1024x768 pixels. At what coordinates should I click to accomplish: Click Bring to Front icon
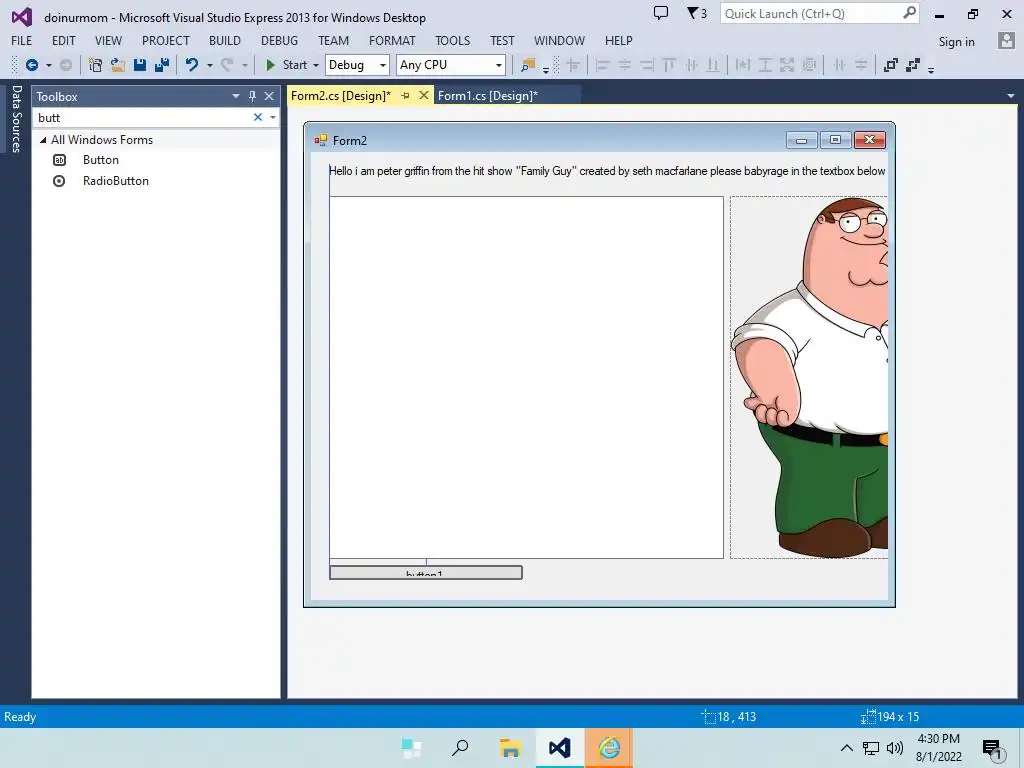tap(890, 65)
